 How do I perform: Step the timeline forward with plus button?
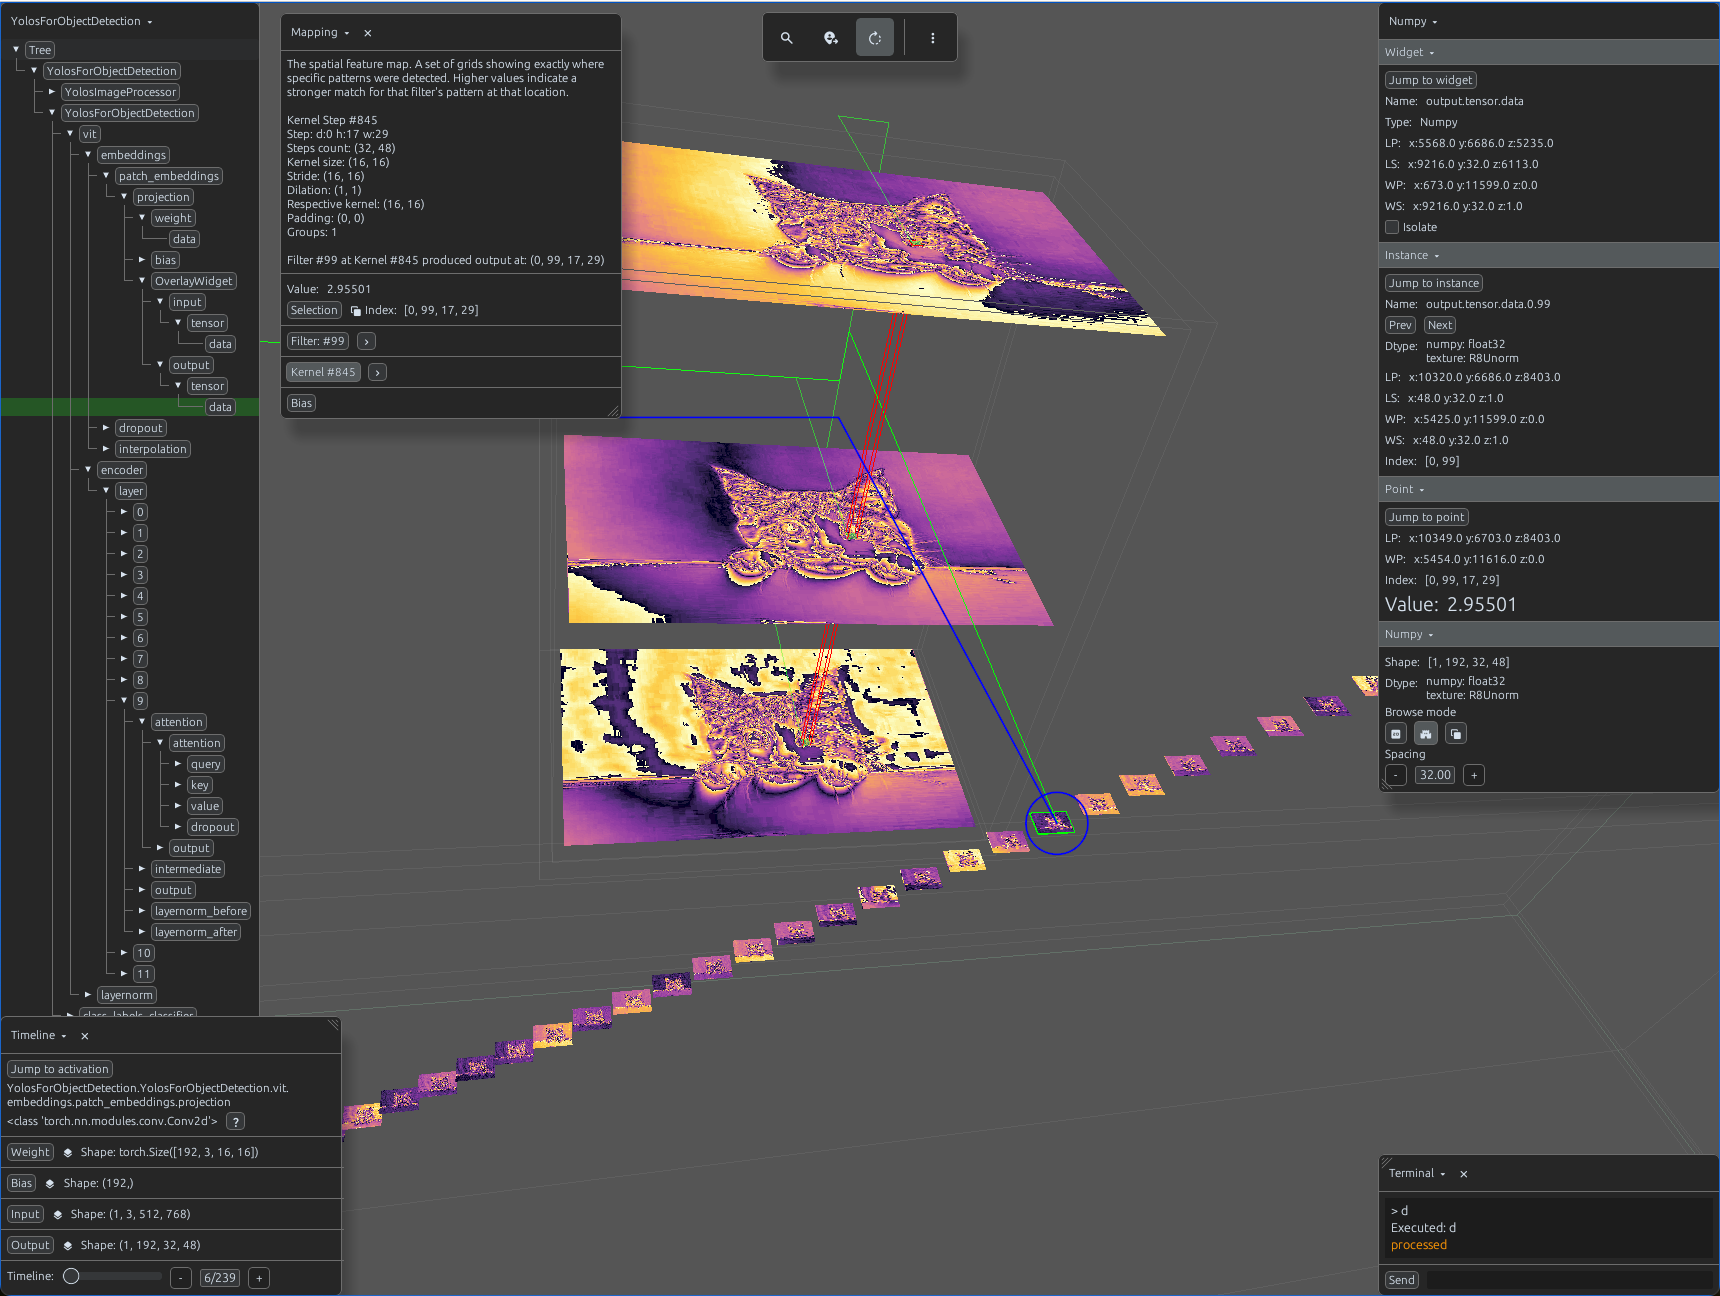pyautogui.click(x=259, y=1278)
